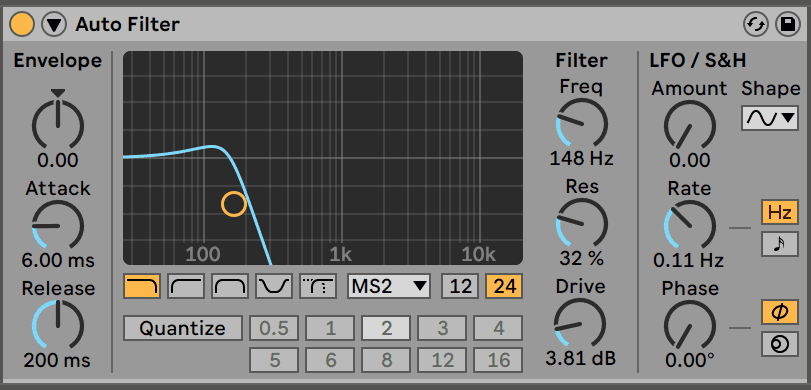Click the Envelope 0.00 amount value

58,160
